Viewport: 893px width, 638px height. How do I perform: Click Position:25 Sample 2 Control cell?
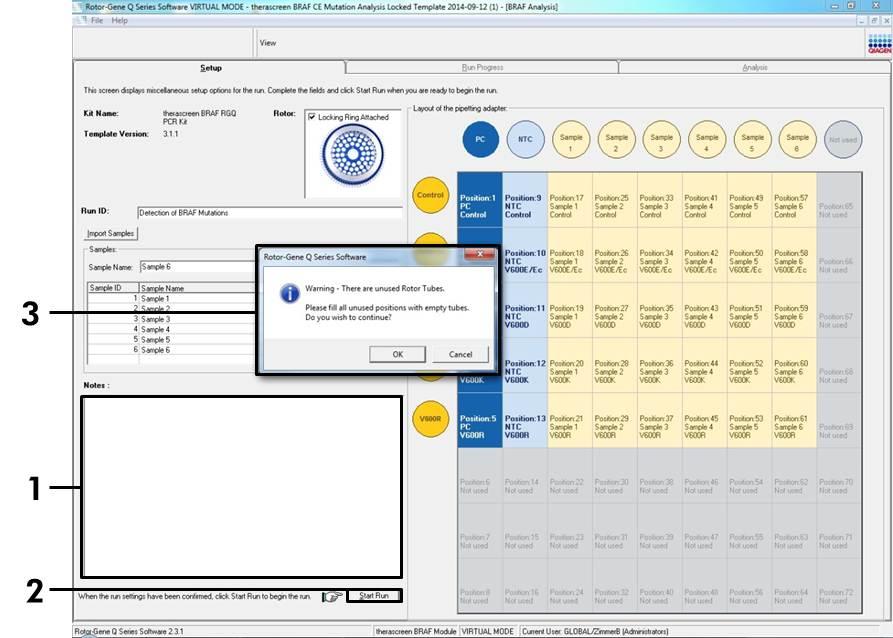615,200
